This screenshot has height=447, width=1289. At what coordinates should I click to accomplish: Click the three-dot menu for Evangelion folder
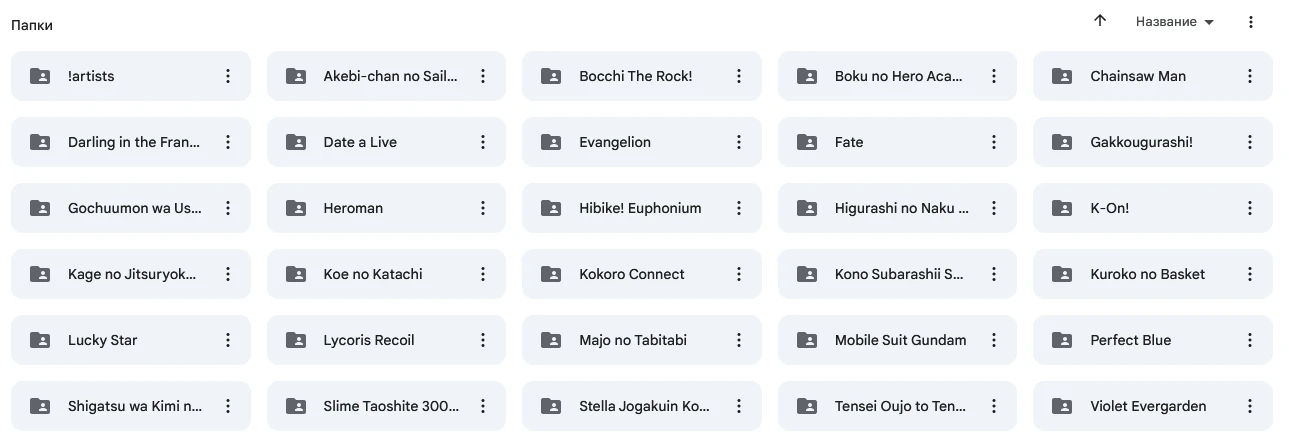click(739, 142)
